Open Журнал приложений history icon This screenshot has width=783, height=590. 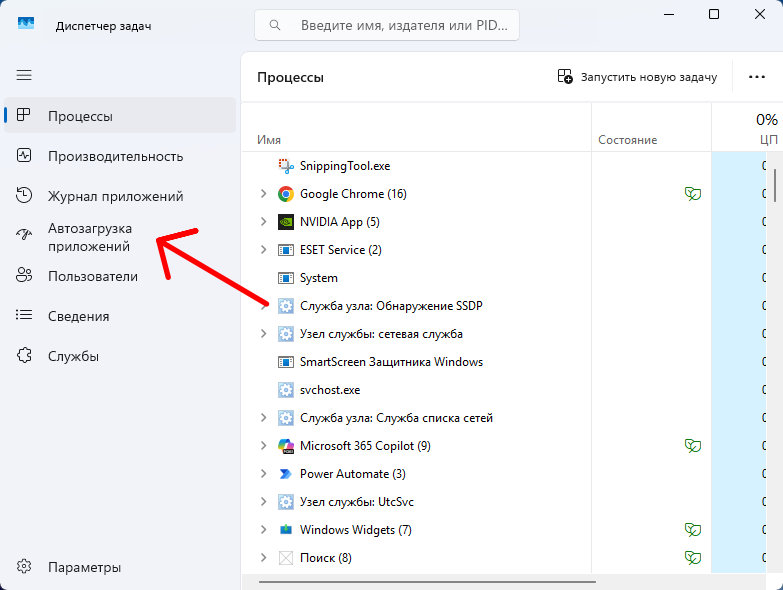coord(23,195)
